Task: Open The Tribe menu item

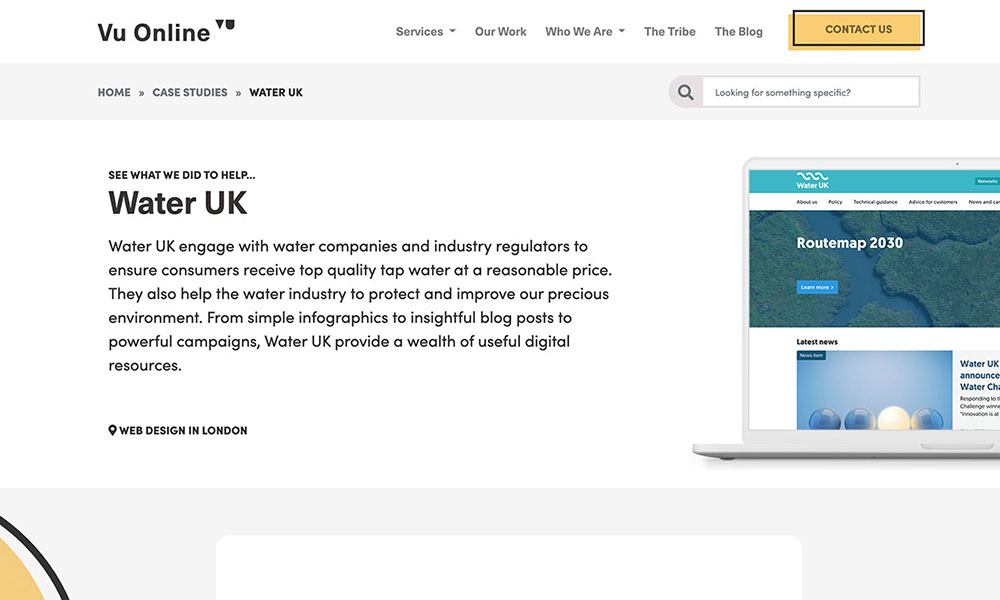Action: [669, 31]
